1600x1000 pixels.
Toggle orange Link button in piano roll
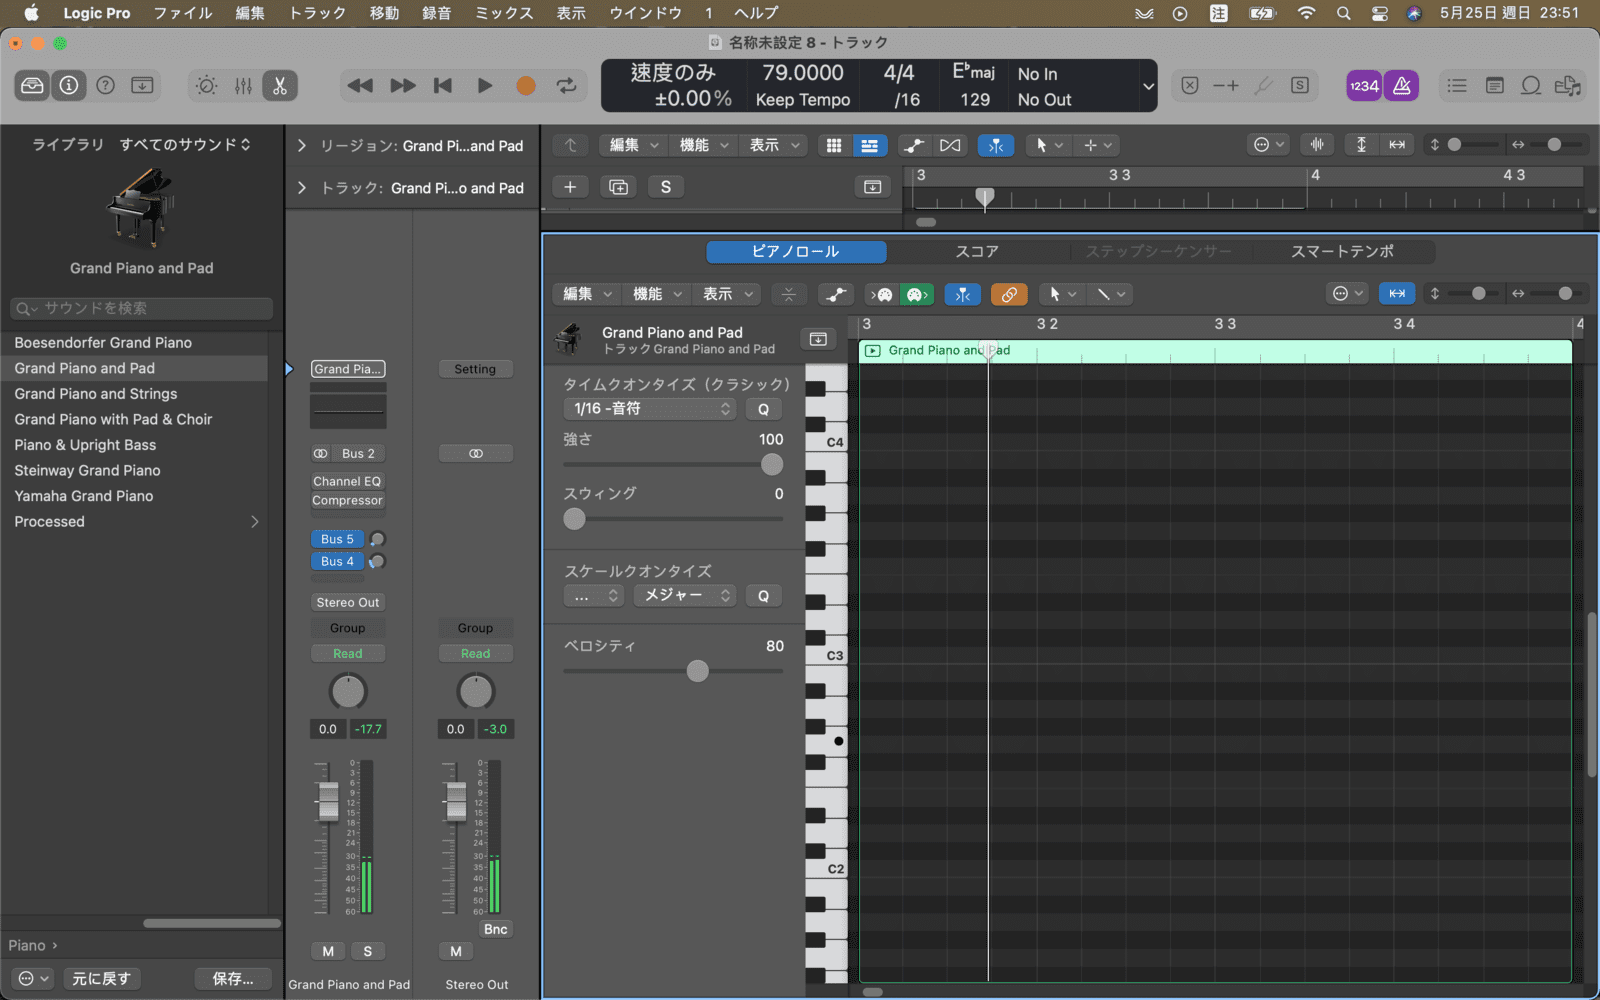pyautogui.click(x=1009, y=294)
